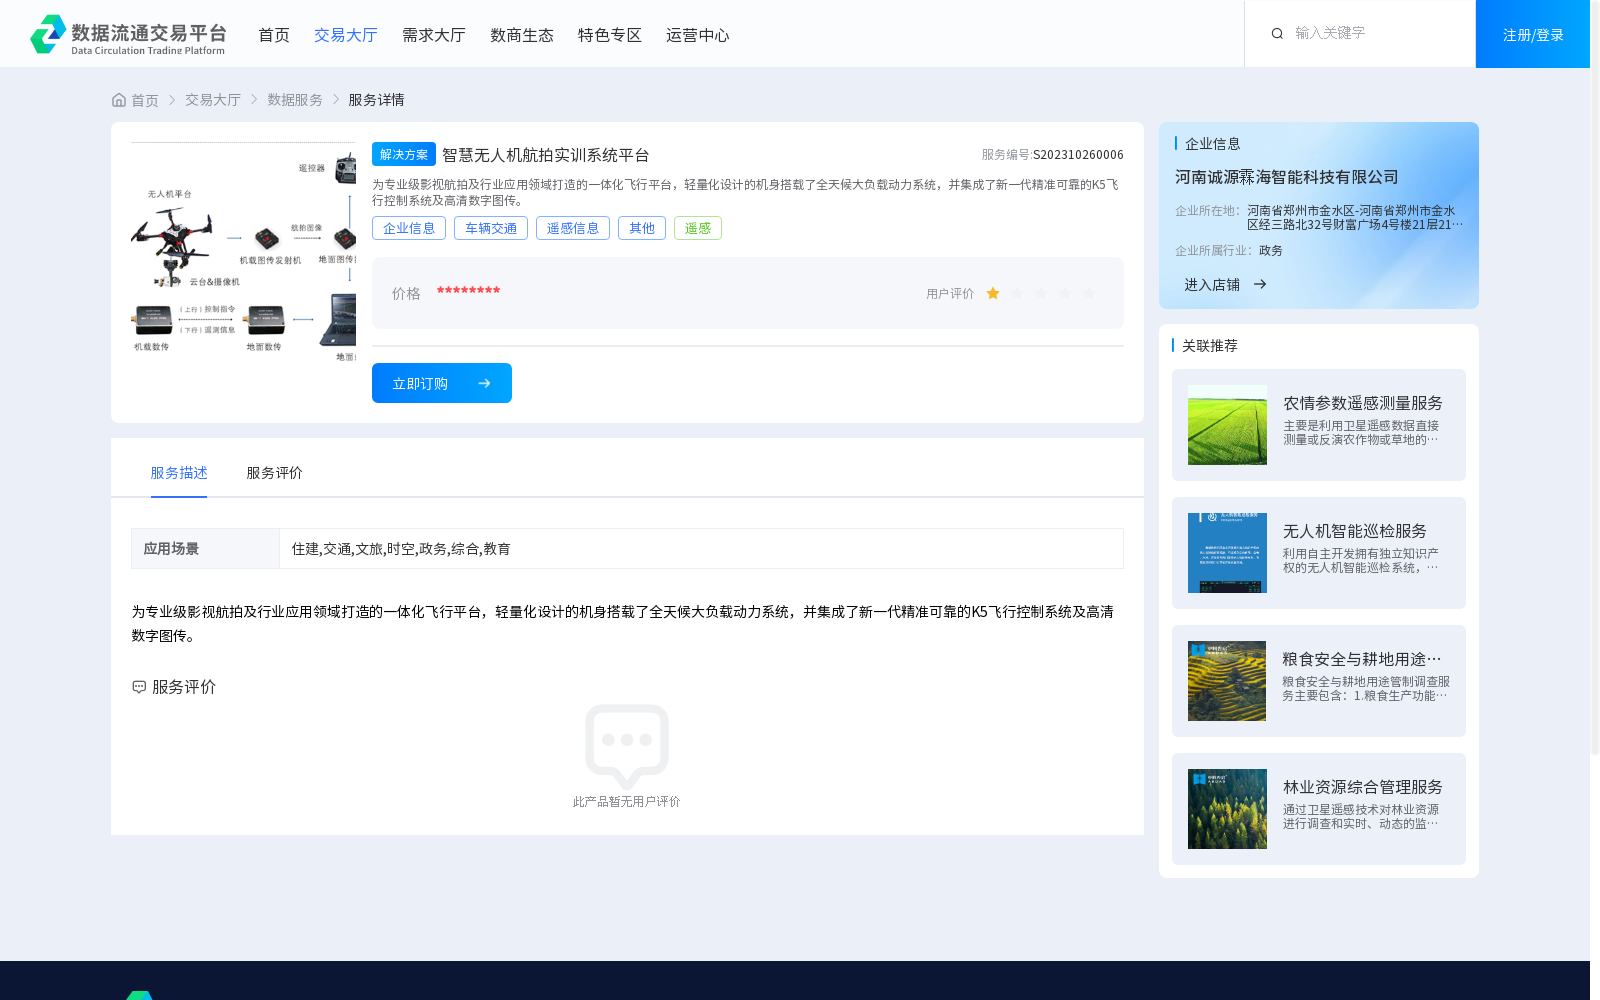1600x1000 pixels.
Task: Click the 注册/登录 button
Action: 1533,34
